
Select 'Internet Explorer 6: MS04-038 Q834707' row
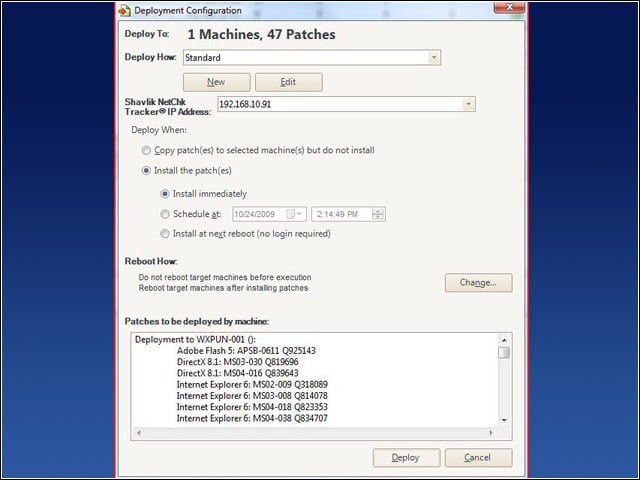pos(252,418)
